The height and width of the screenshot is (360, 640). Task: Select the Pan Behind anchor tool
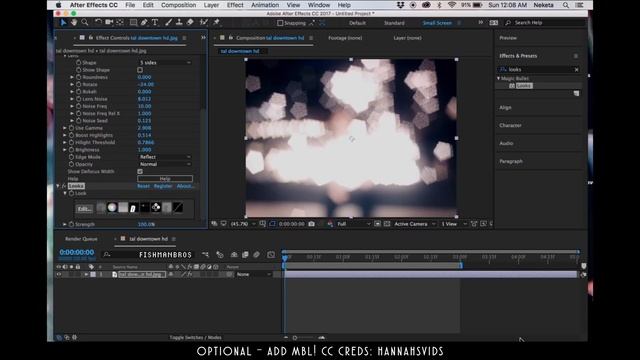click(120, 22)
